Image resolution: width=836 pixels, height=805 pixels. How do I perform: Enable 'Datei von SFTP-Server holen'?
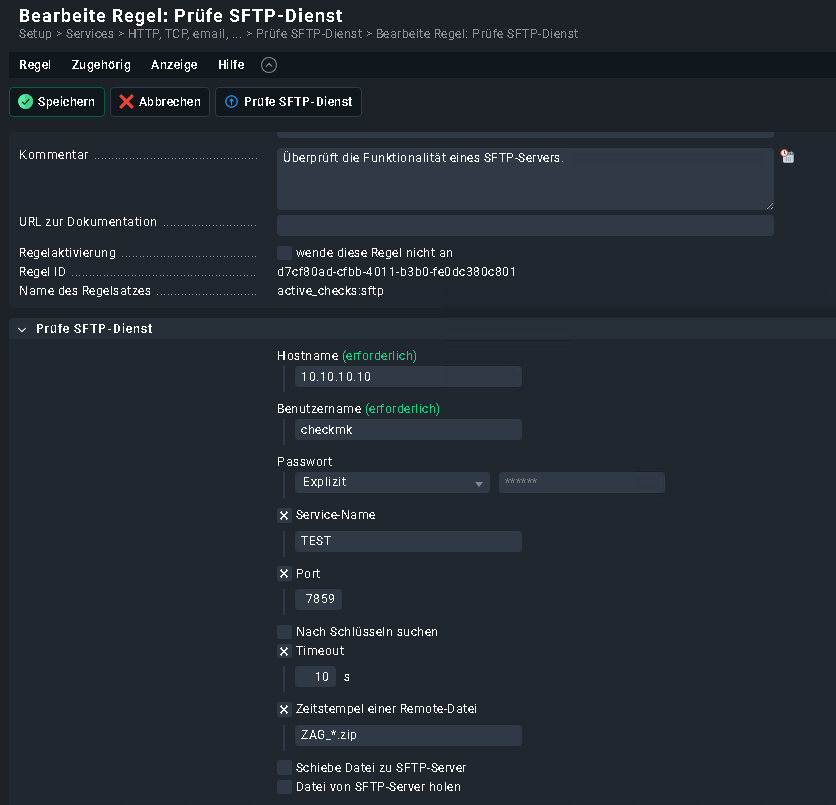(284, 787)
